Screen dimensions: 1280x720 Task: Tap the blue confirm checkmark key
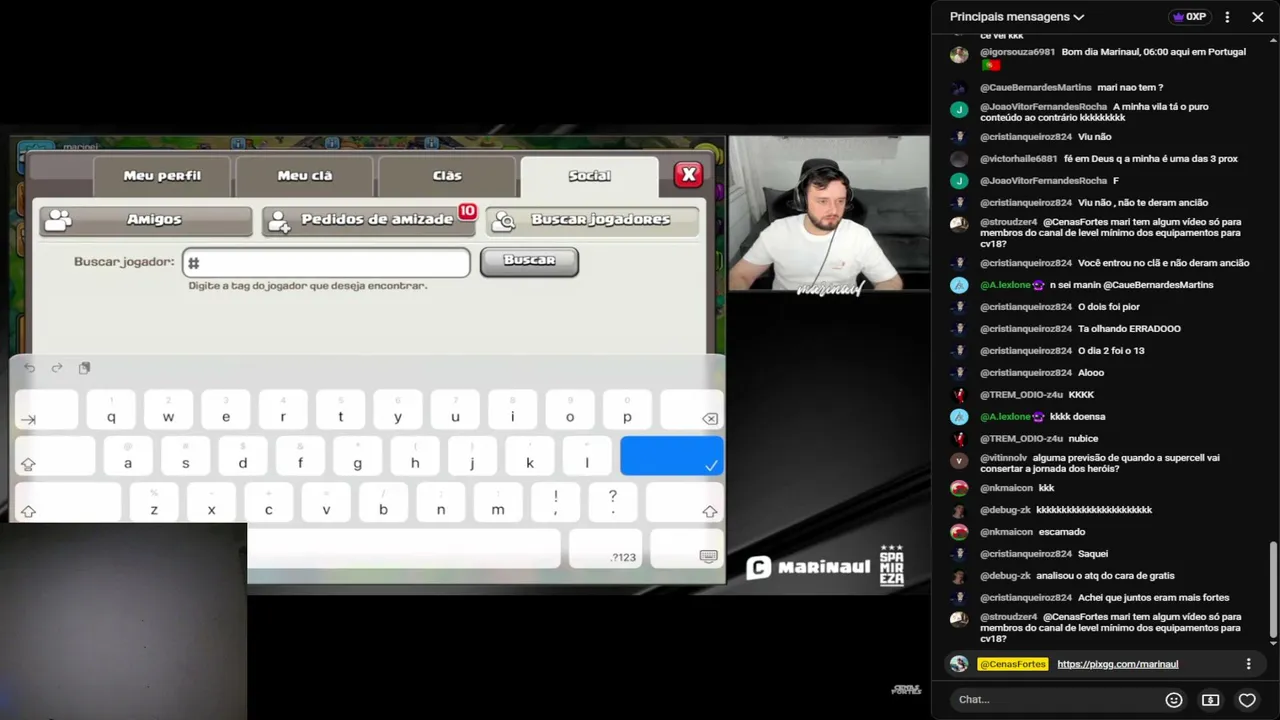click(671, 456)
